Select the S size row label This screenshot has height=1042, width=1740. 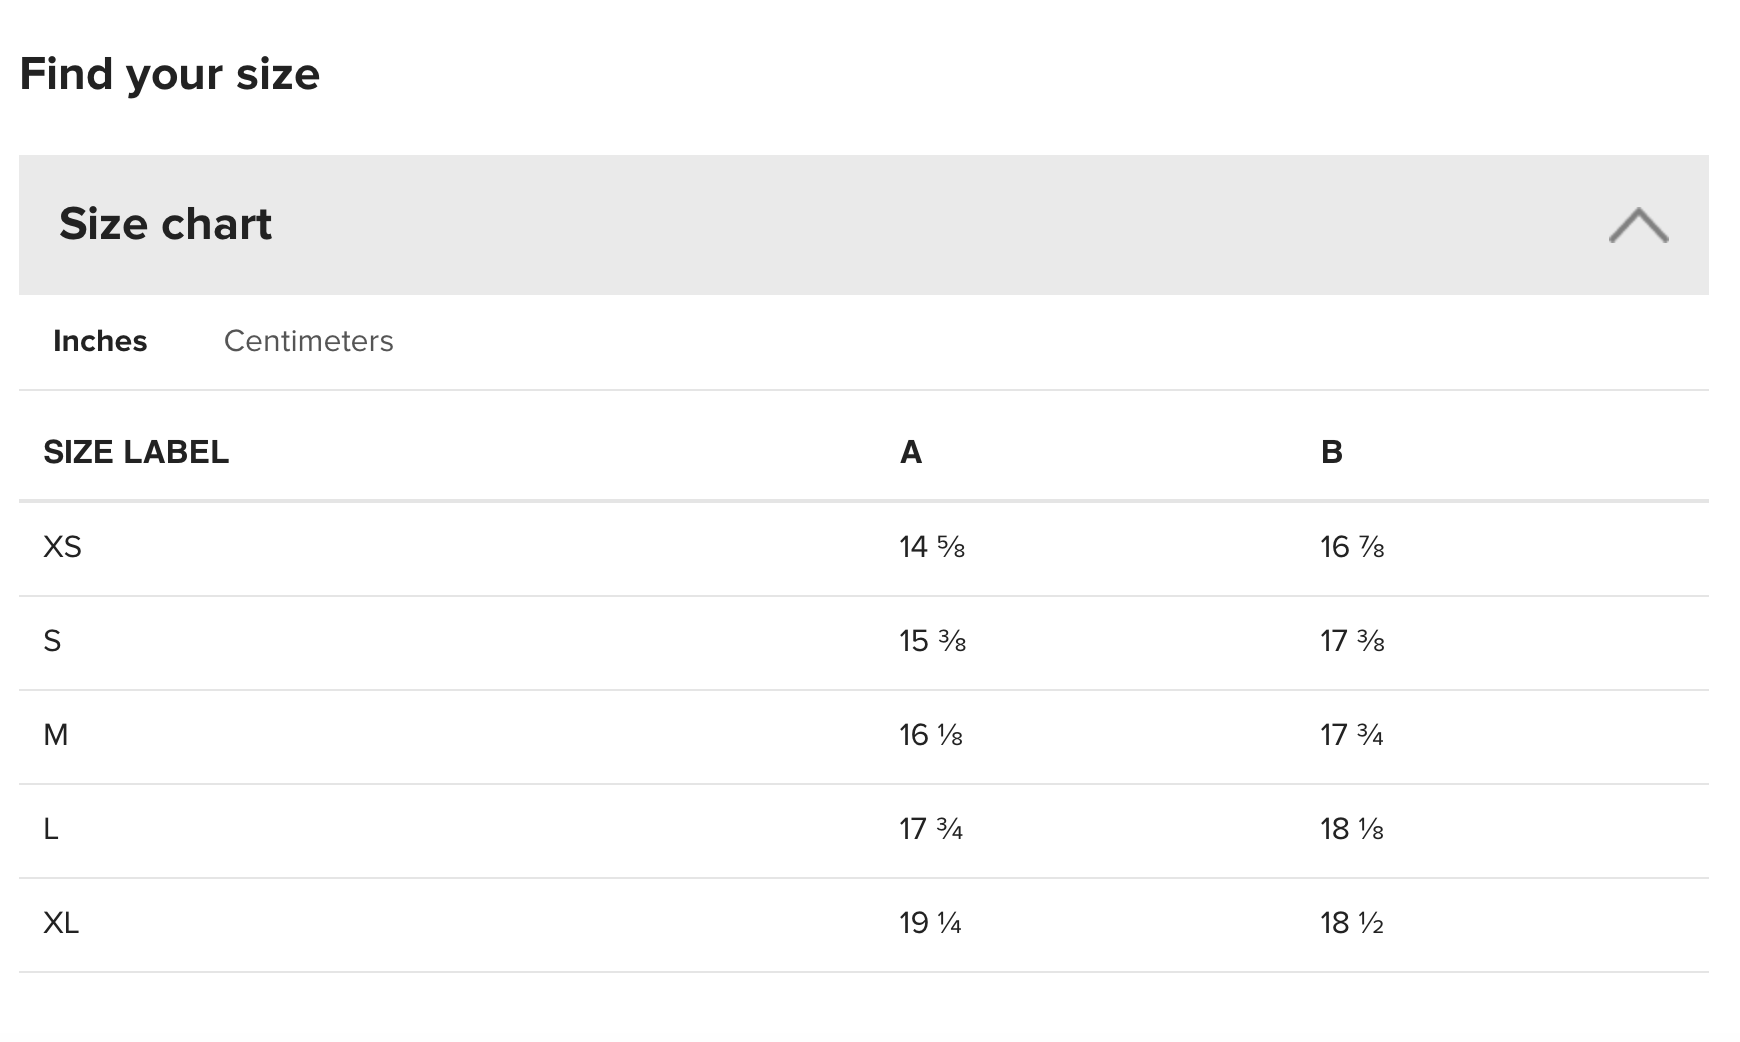click(52, 641)
